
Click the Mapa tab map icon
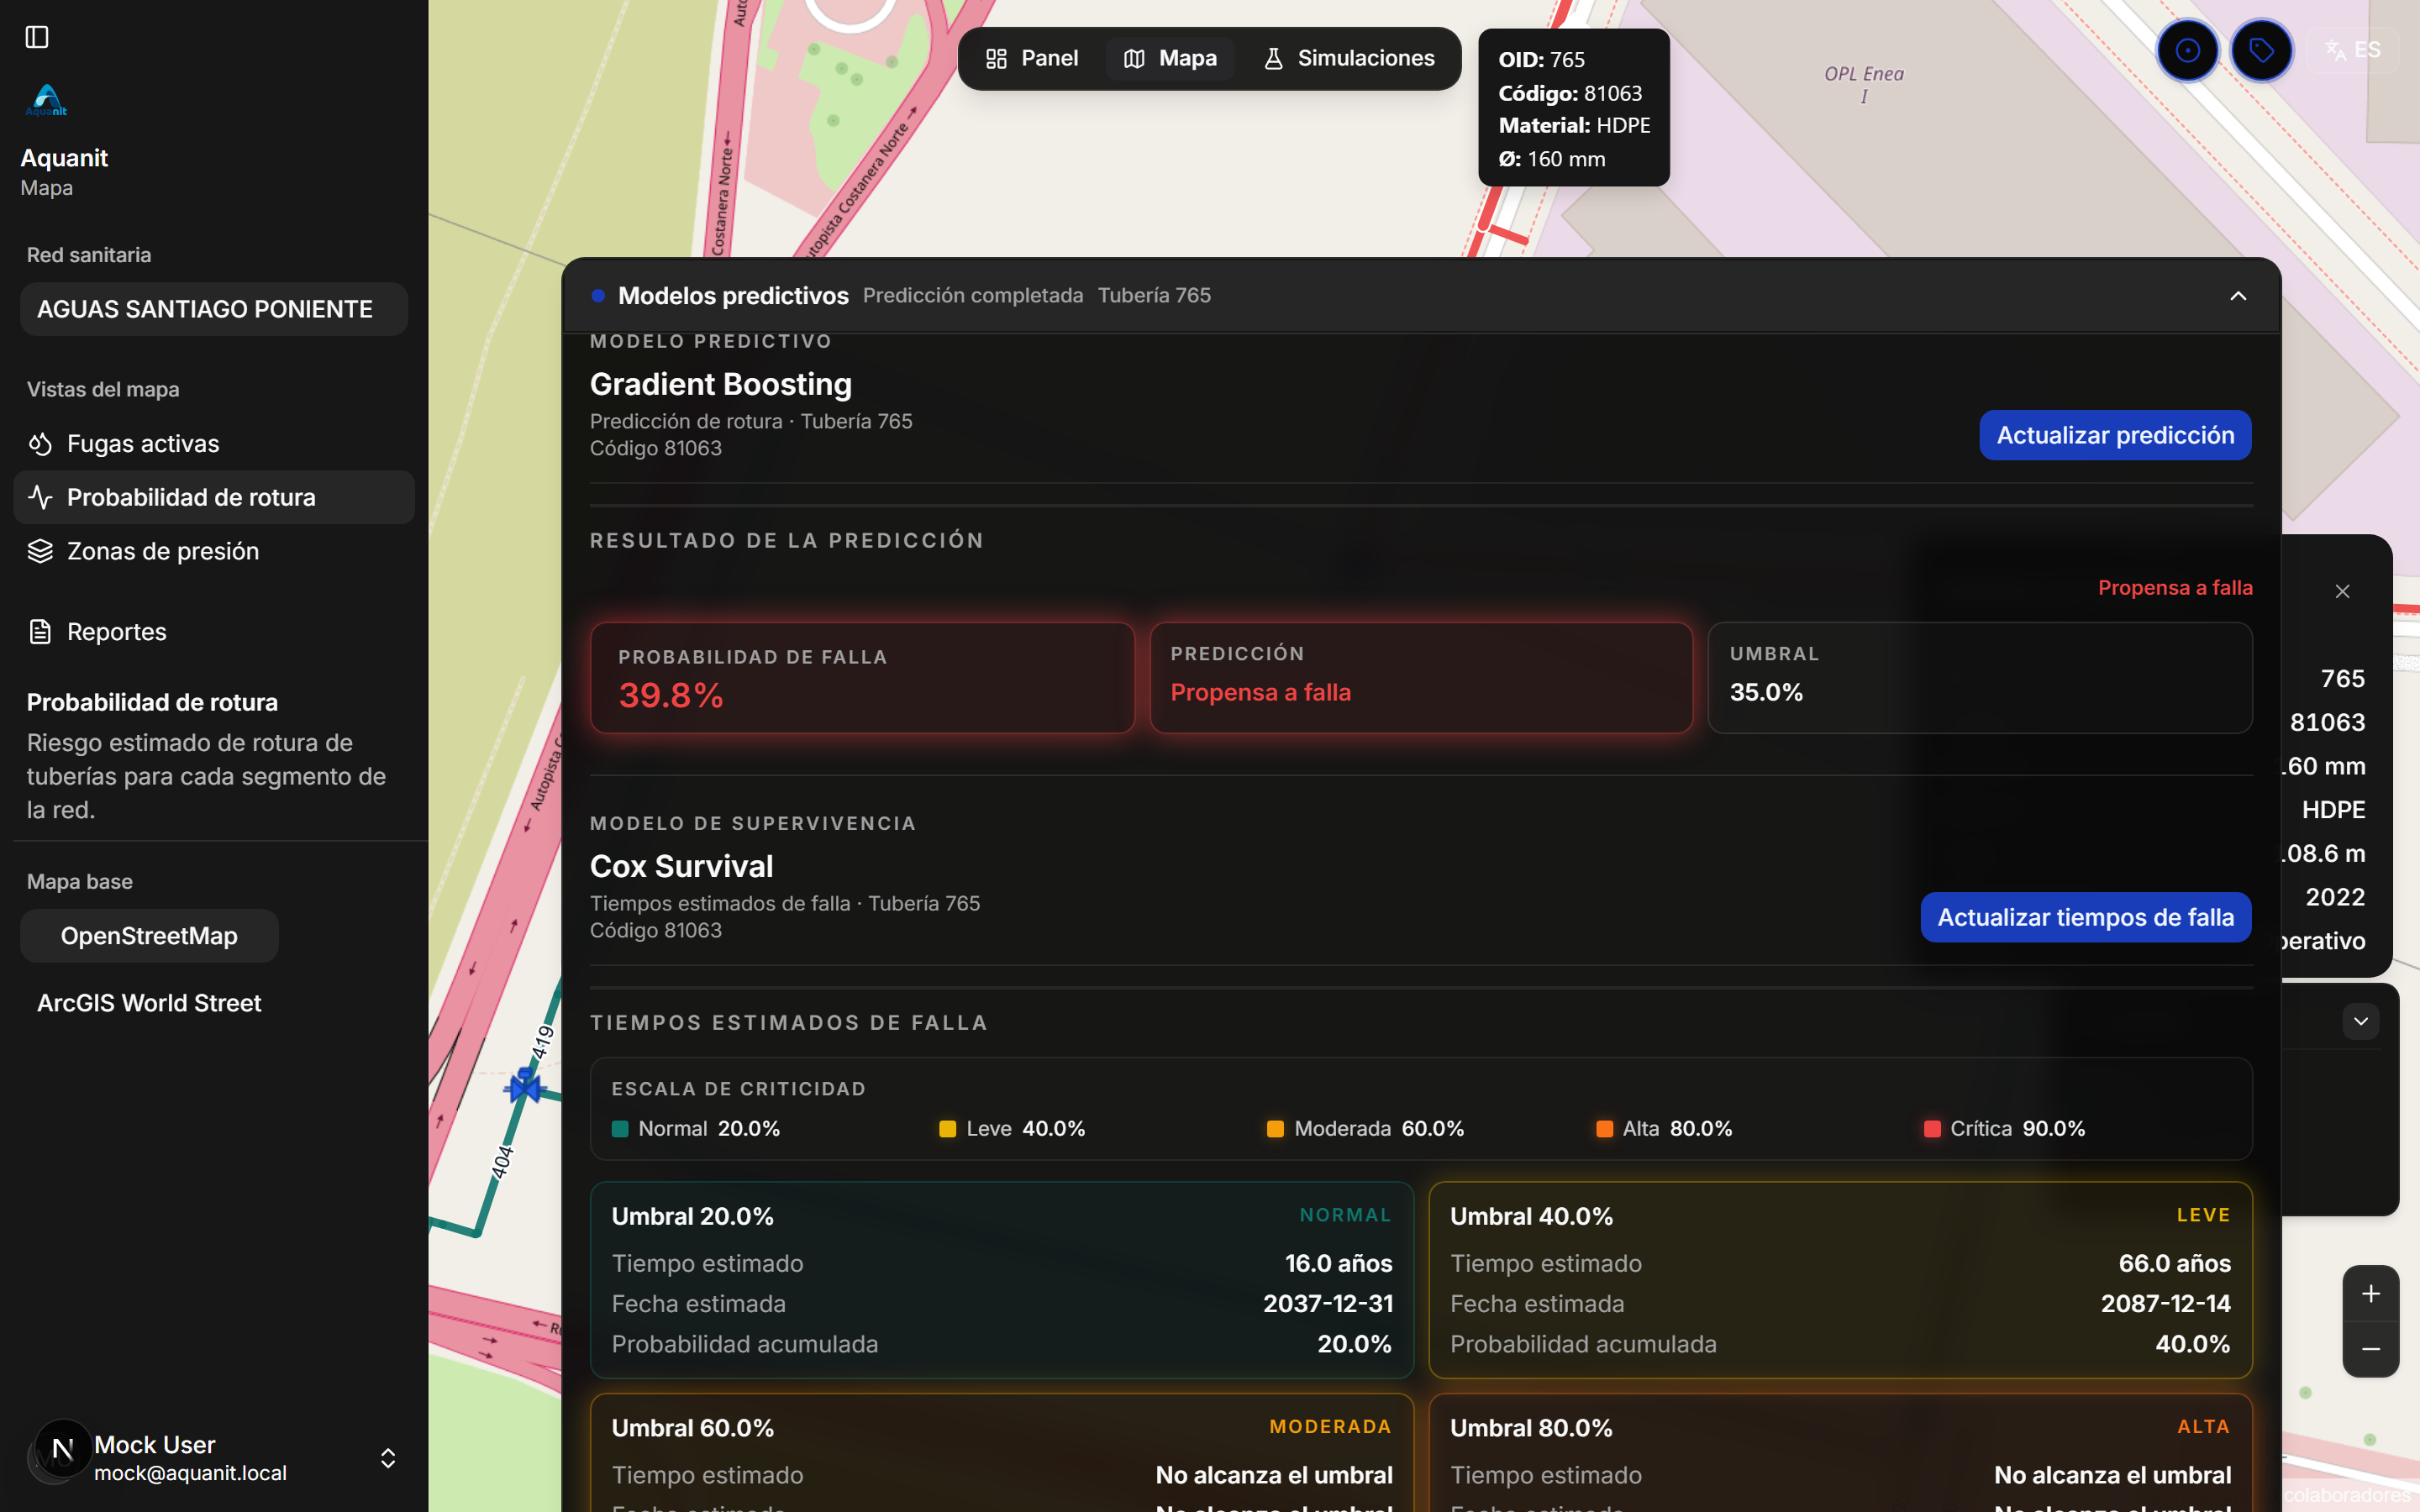1134,59
